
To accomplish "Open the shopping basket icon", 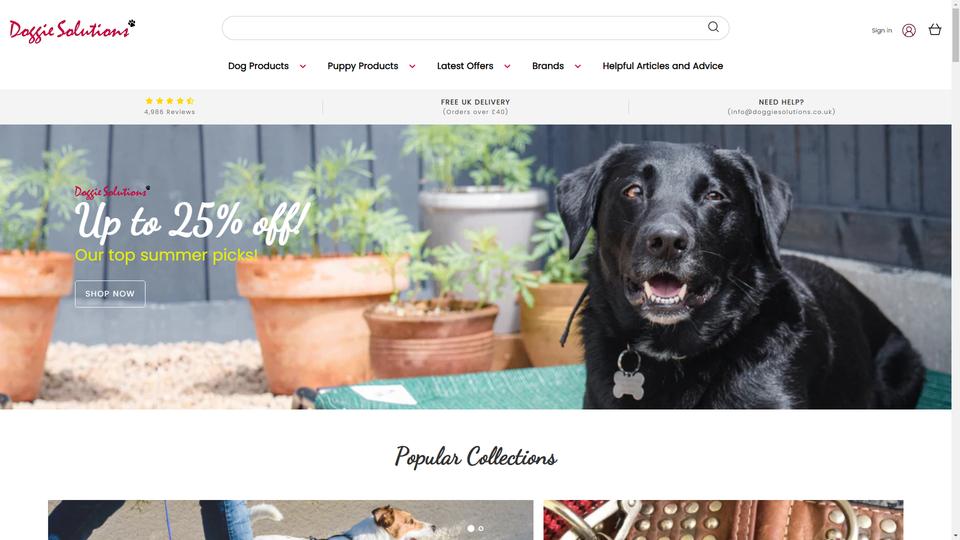I will [x=934, y=29].
